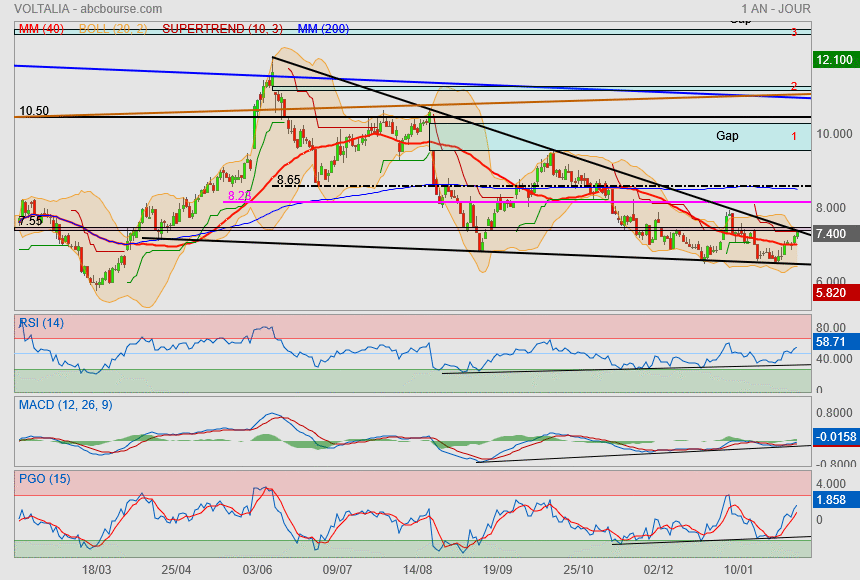The width and height of the screenshot is (860, 580).
Task: Select the MM (40) indicator legend
Action: click(41, 29)
